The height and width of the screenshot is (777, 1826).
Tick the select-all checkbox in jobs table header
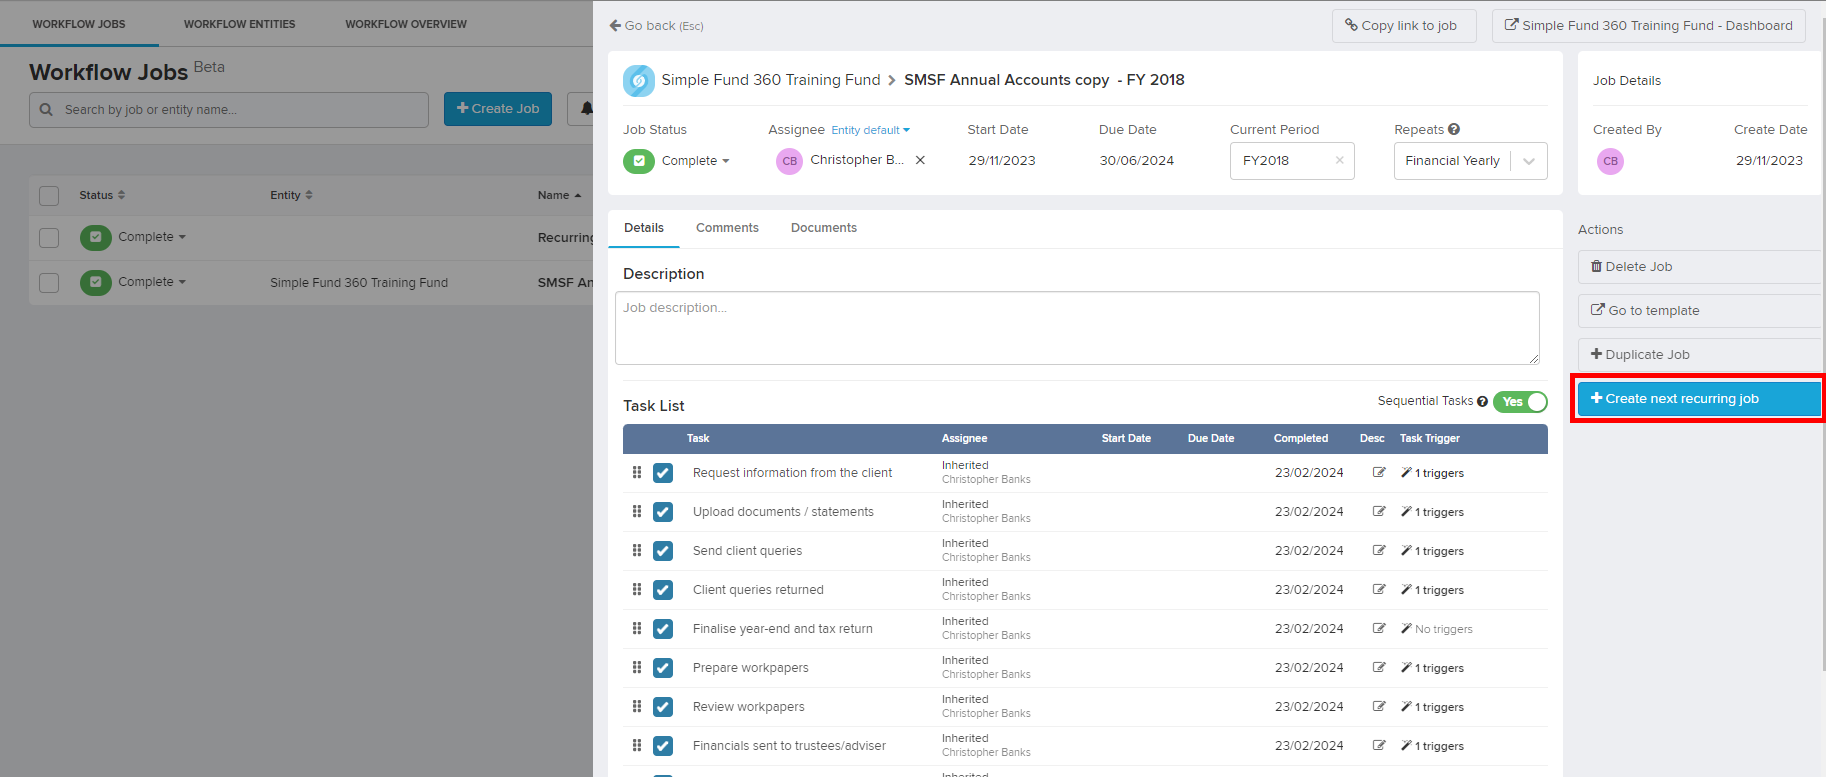tap(49, 196)
